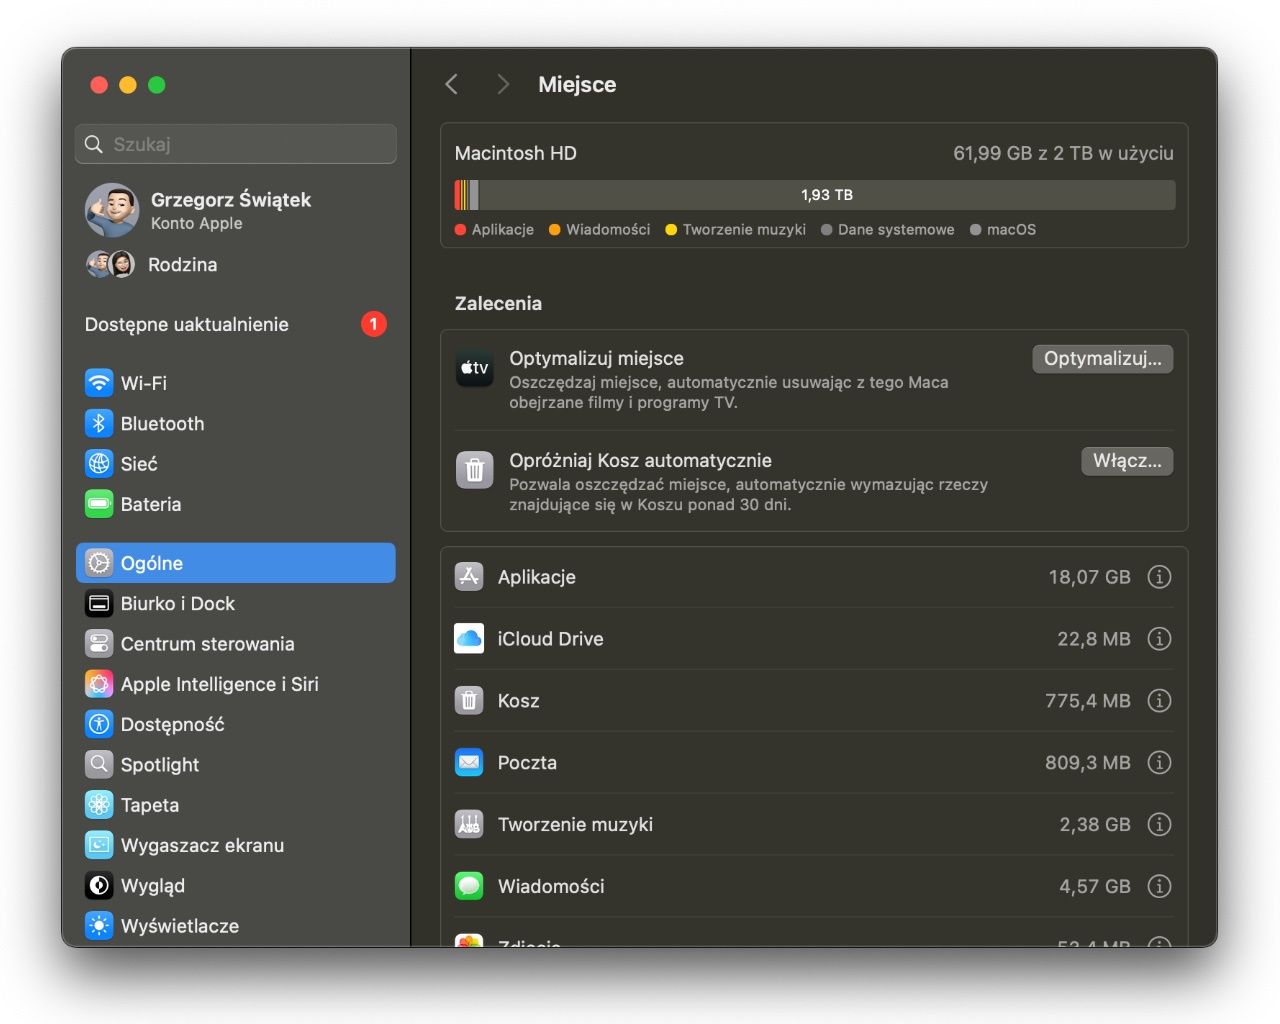Click the Zalecenia section heading
Screen dimensions: 1280x1024
pos(498,303)
